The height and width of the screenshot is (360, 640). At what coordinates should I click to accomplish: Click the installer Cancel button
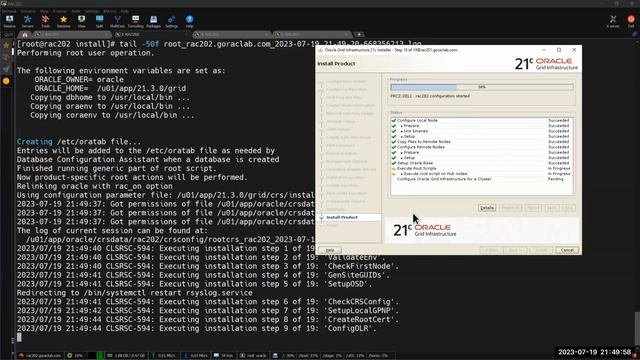[x=567, y=250]
